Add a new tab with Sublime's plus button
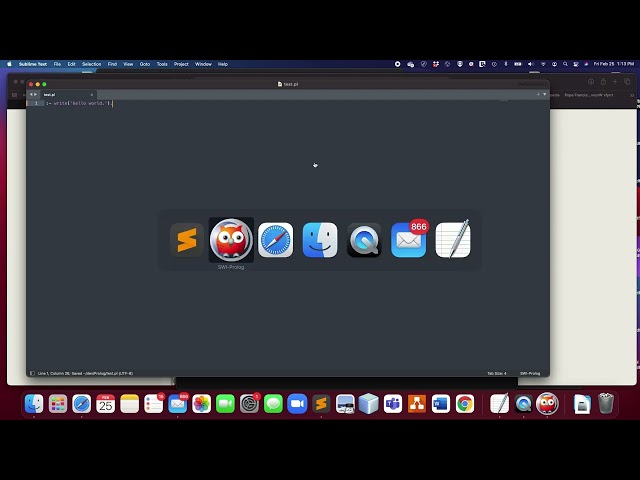The image size is (640, 480). tap(538, 94)
